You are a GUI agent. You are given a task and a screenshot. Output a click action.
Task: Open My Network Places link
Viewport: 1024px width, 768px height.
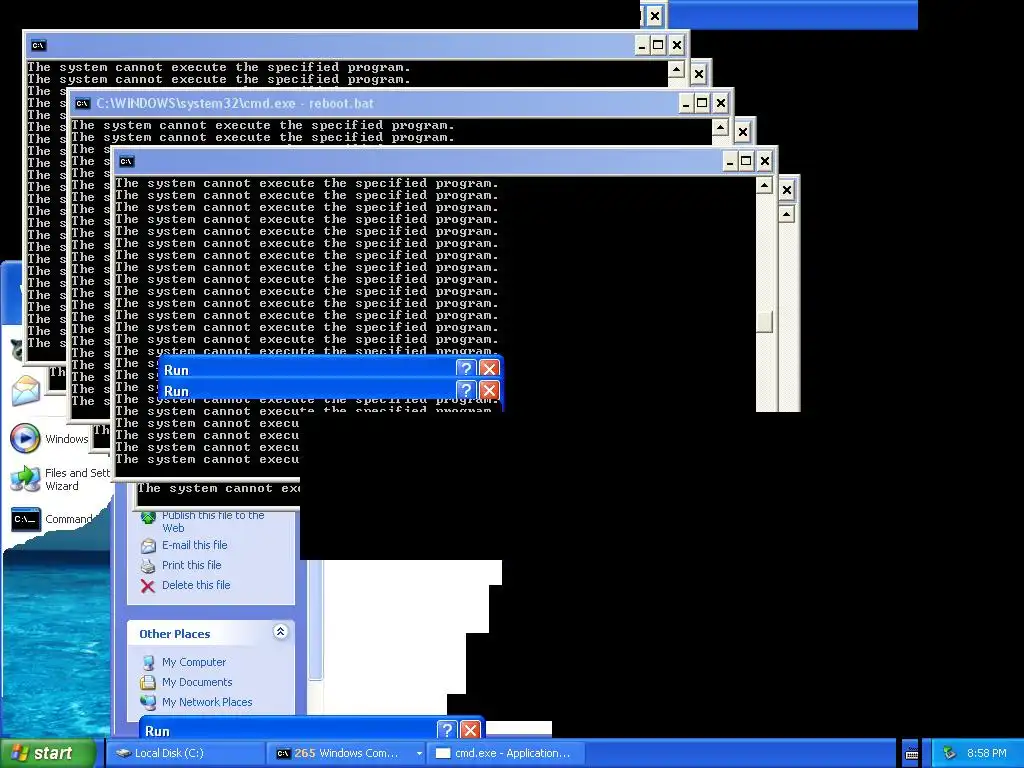click(x=207, y=702)
